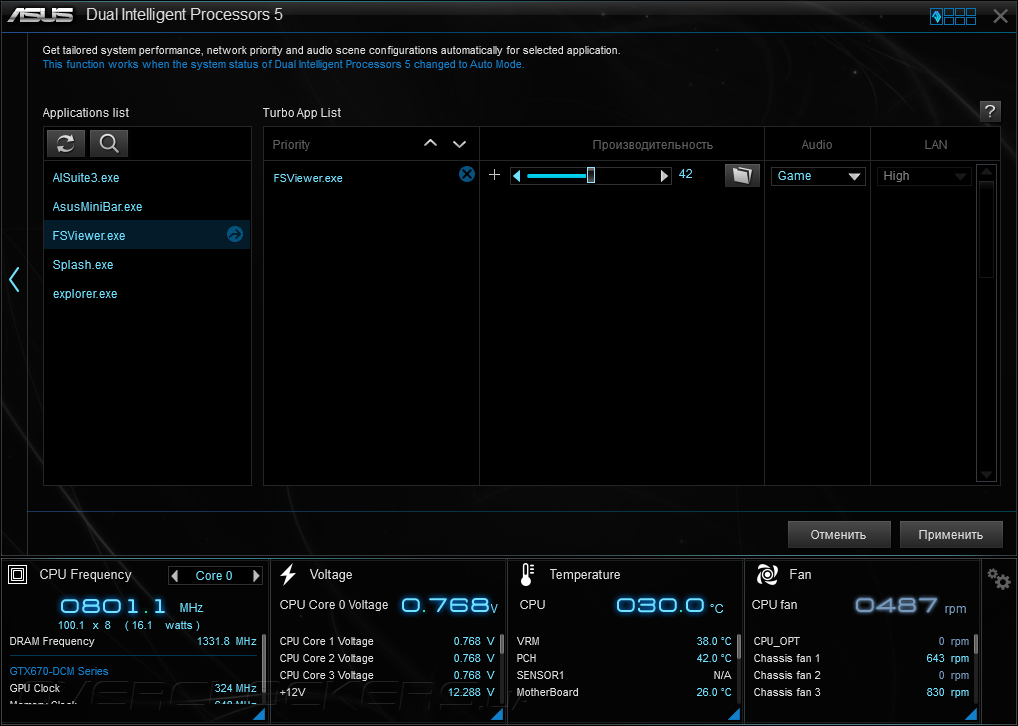This screenshot has width=1018, height=726.
Task: Click the Производительность column header
Action: pyautogui.click(x=652, y=145)
